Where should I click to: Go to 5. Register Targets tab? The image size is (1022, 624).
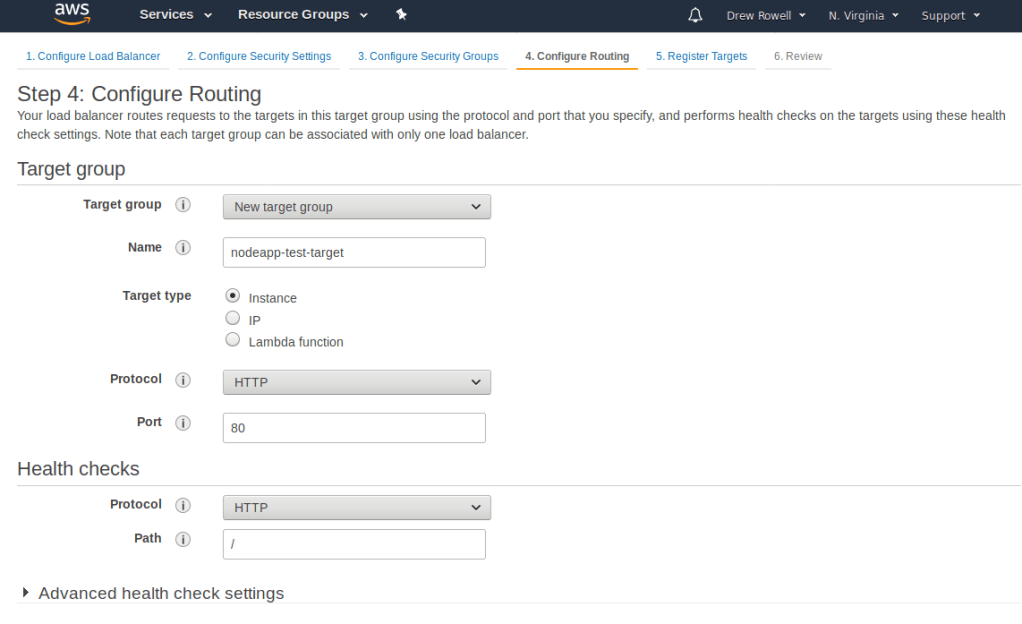pyautogui.click(x=701, y=56)
